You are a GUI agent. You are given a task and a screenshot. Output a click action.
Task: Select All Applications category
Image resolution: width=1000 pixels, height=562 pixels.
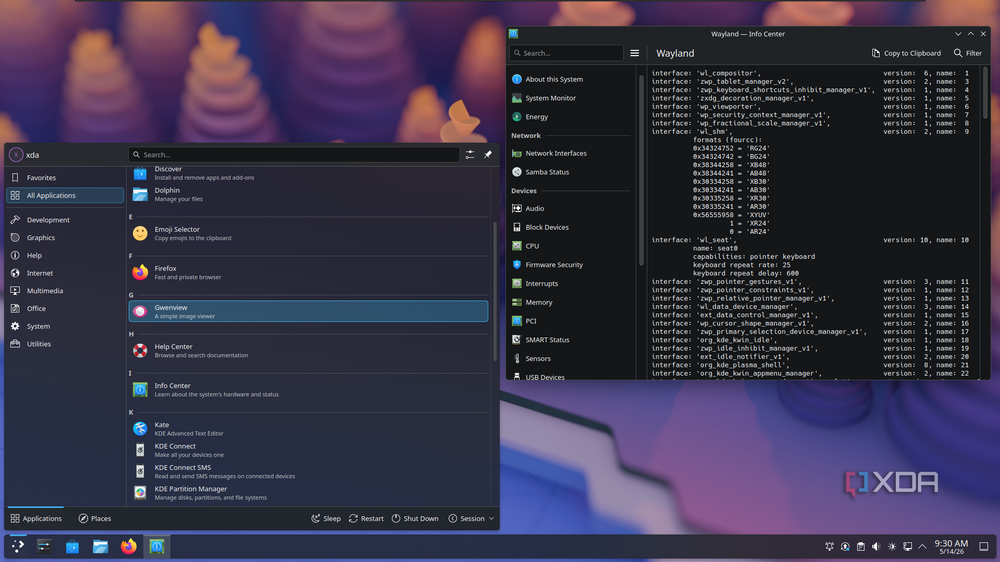pos(64,195)
